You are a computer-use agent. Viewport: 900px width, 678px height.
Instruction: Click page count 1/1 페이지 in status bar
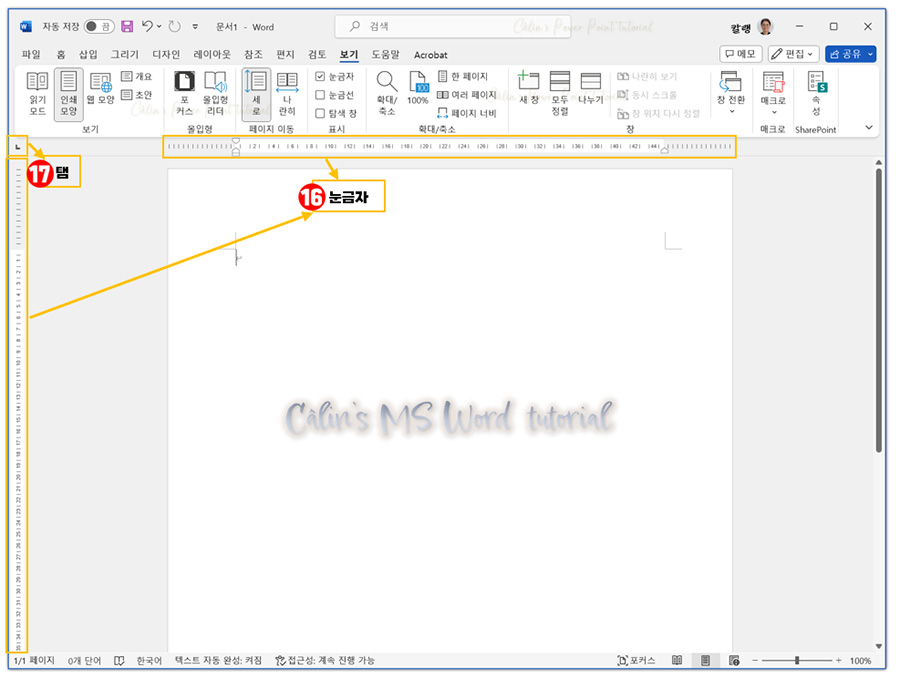[34, 661]
